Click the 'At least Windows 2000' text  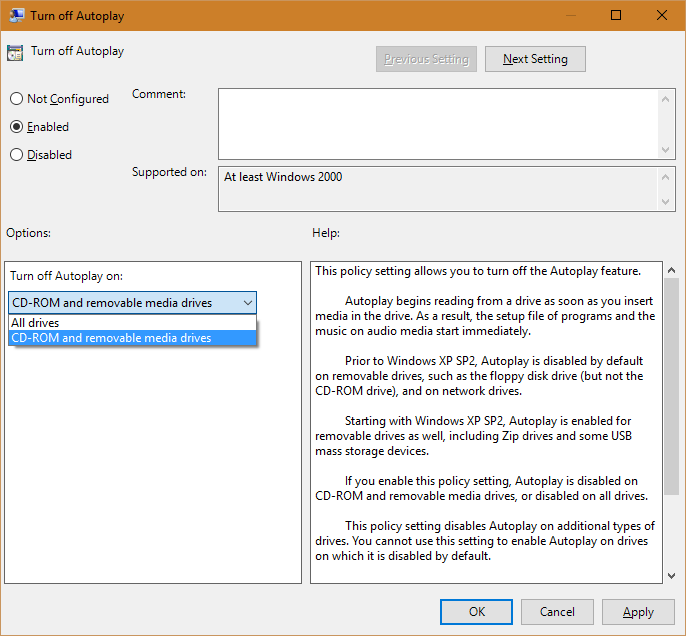coord(283,177)
